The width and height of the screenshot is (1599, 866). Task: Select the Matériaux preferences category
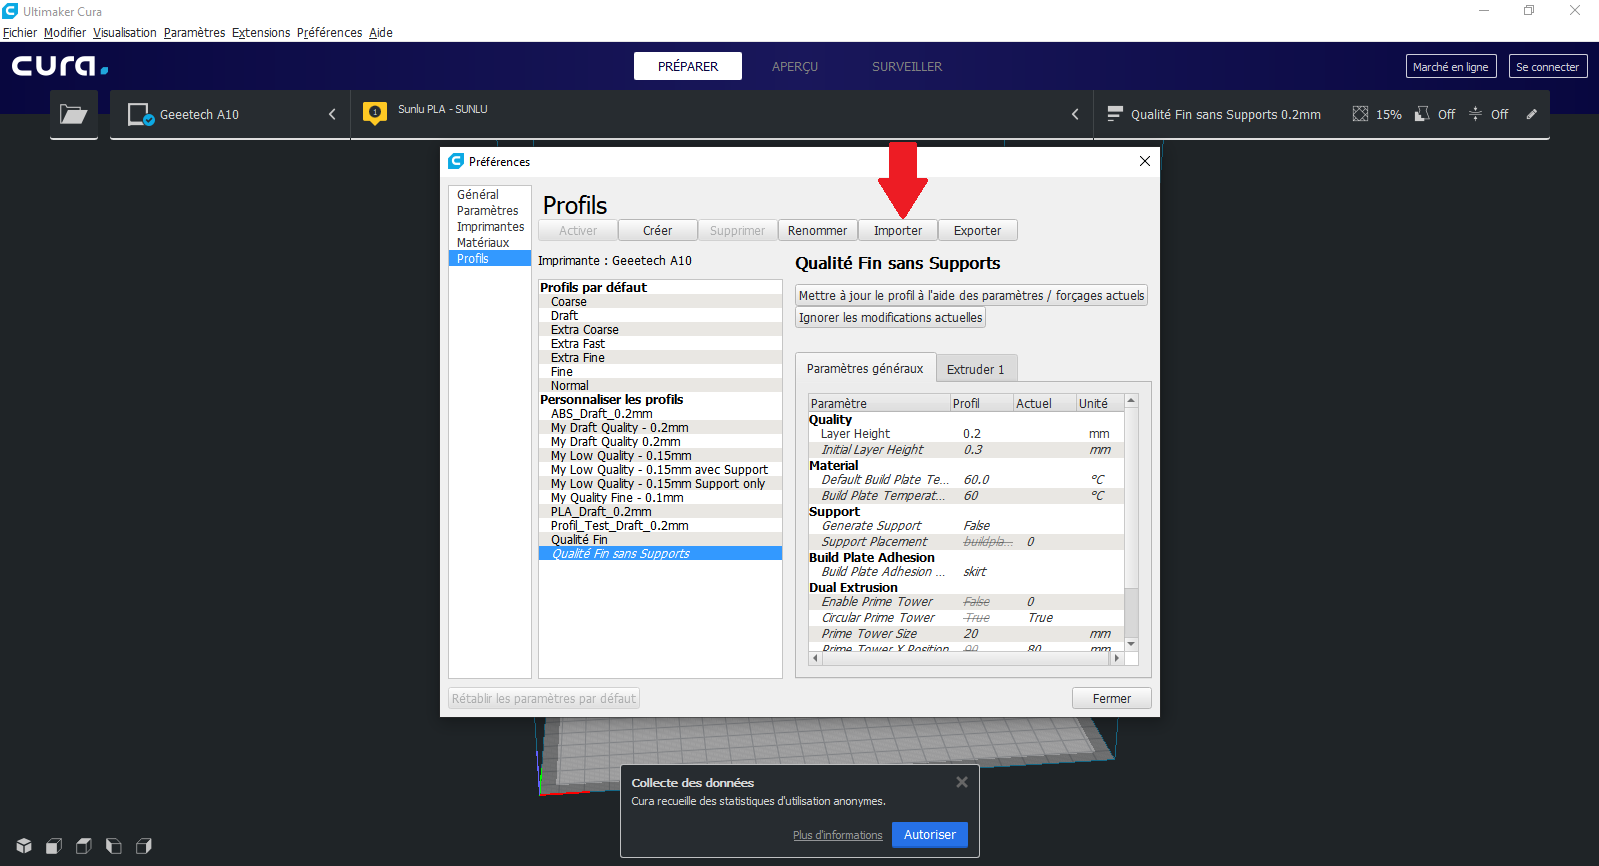click(483, 242)
